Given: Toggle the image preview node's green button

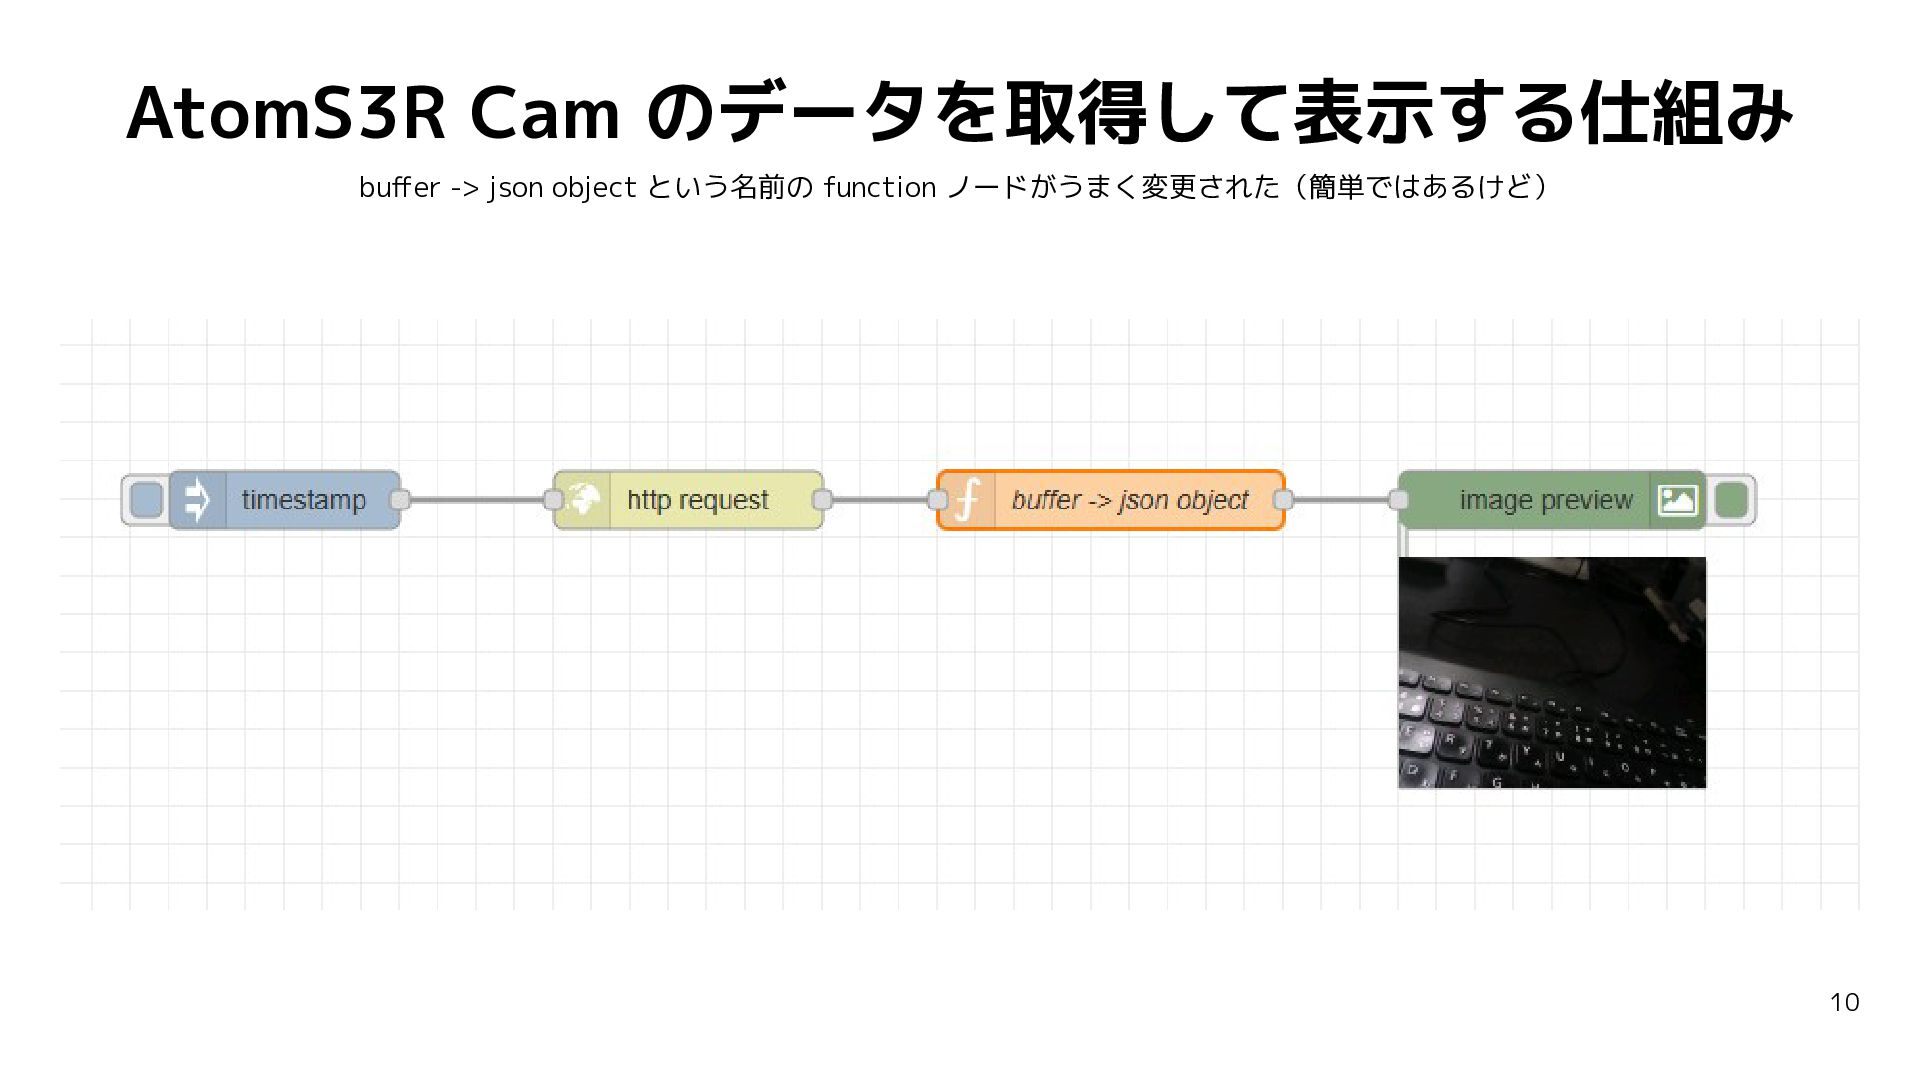Looking at the screenshot, I should (x=1731, y=500).
